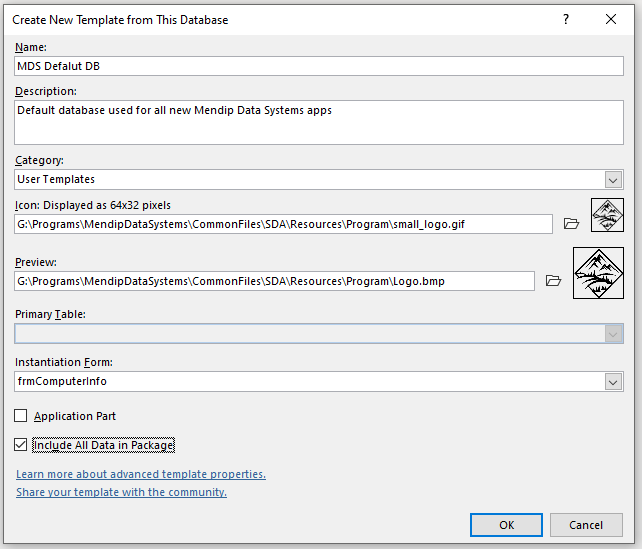Check the Application Part checkbox
This screenshot has width=642, height=549.
(x=20, y=416)
